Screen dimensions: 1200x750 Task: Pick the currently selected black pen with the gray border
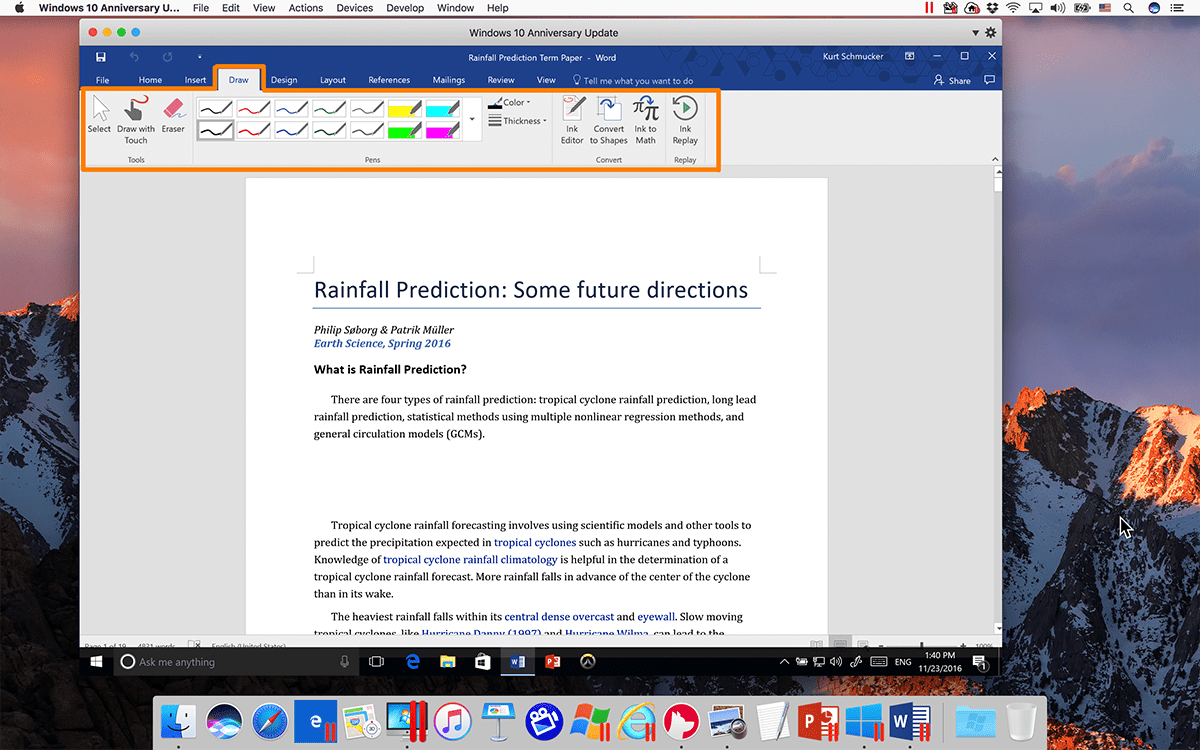click(x=215, y=129)
